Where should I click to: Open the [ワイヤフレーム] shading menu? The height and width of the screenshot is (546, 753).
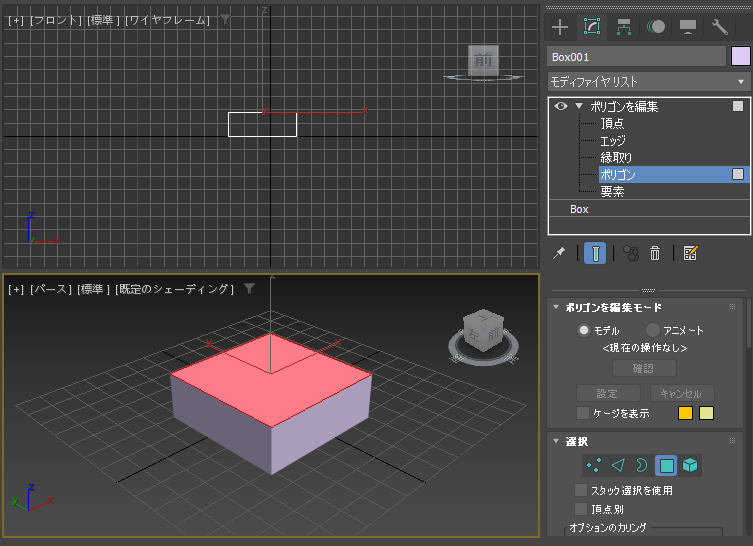click(167, 20)
